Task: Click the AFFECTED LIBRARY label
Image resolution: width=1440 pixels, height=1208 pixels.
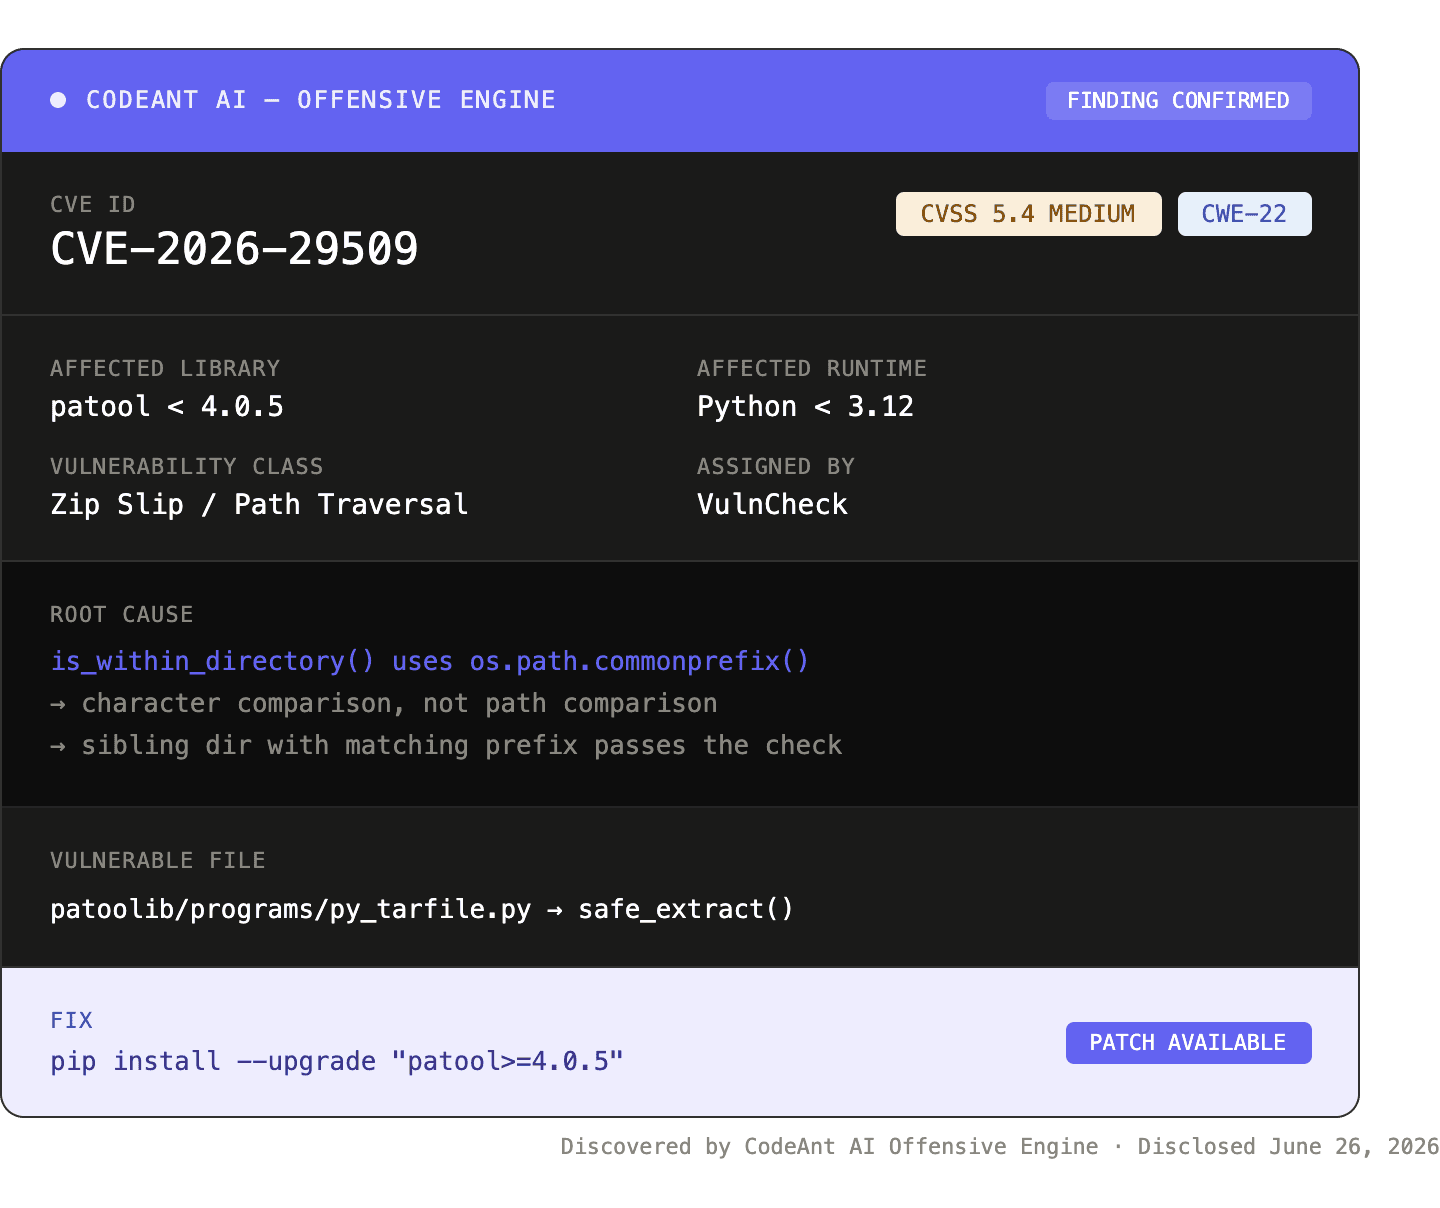Action: [x=165, y=369]
